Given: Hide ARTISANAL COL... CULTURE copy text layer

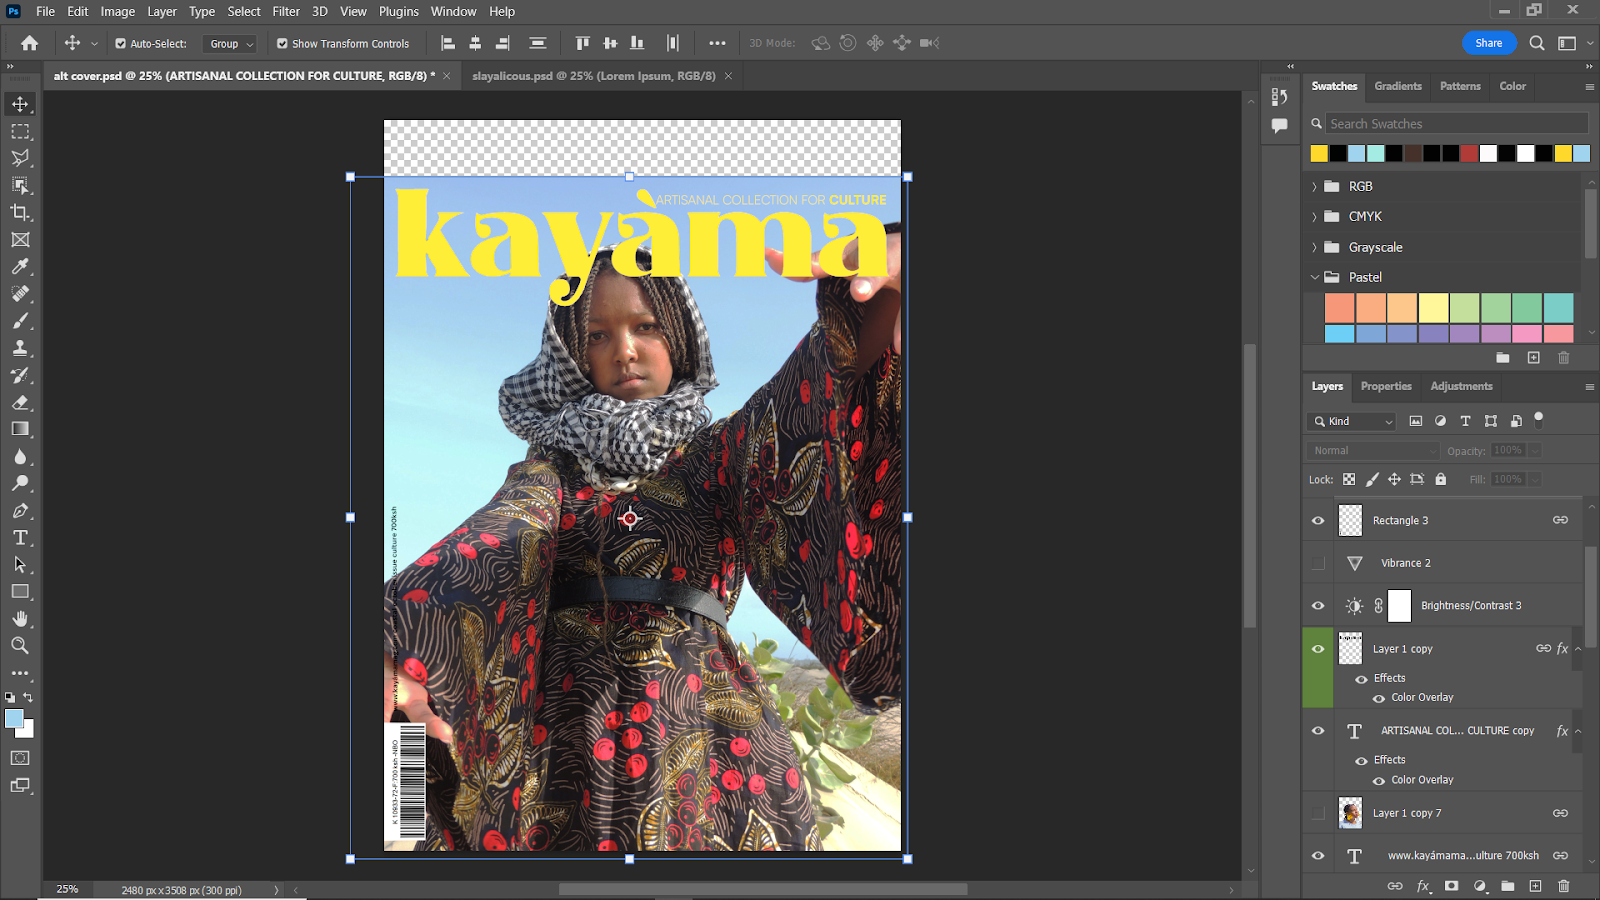Looking at the screenshot, I should (x=1318, y=731).
